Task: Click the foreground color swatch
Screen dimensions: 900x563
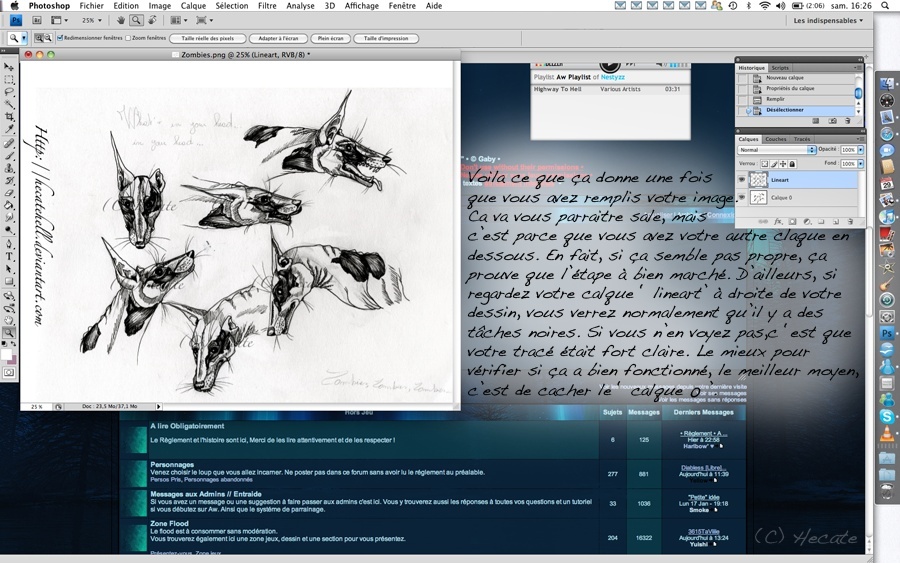Action: point(6,354)
